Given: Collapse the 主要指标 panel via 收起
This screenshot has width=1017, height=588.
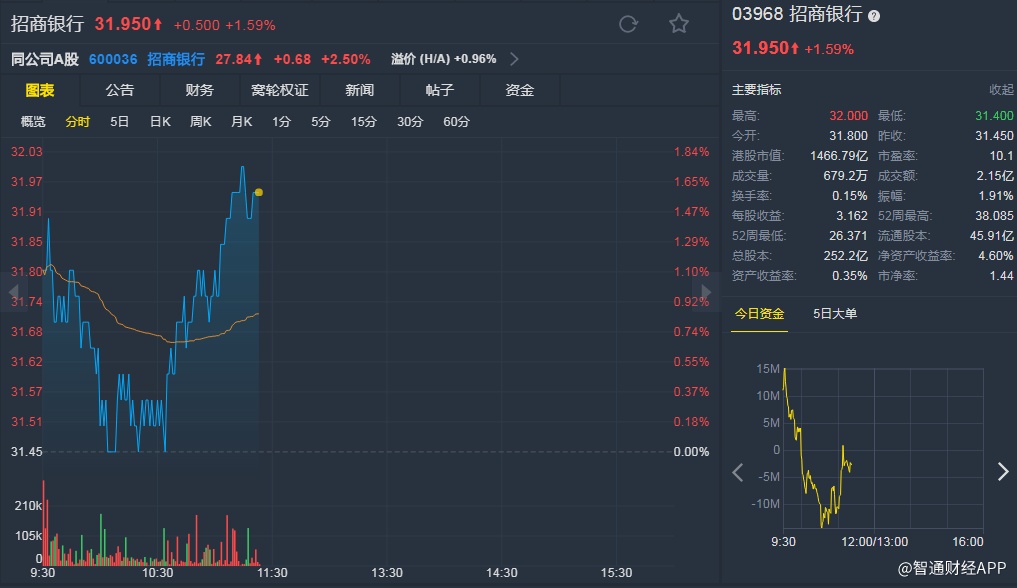Looking at the screenshot, I should tap(1001, 90).
